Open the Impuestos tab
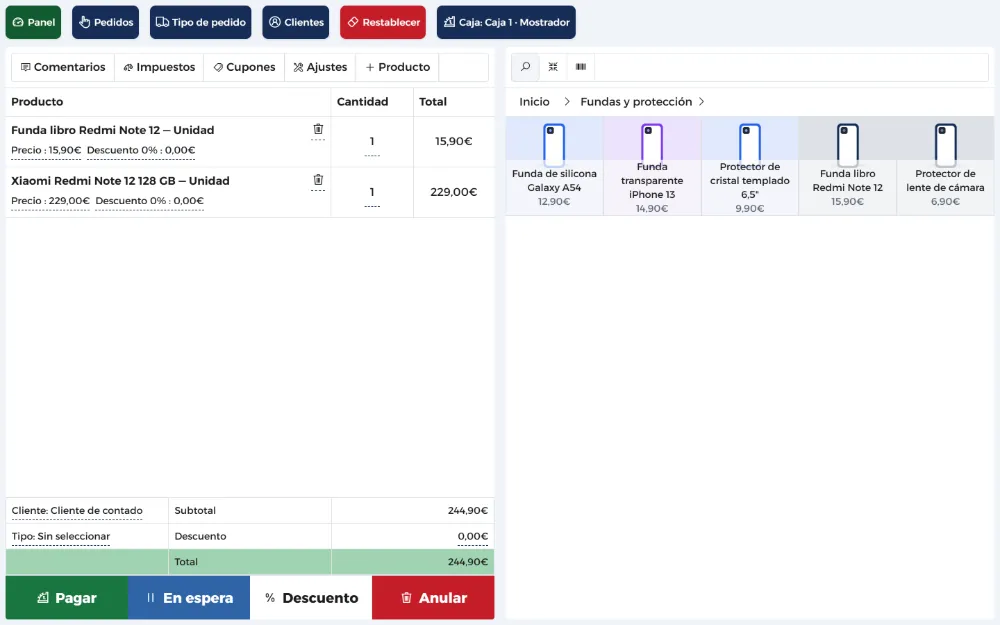 point(159,67)
